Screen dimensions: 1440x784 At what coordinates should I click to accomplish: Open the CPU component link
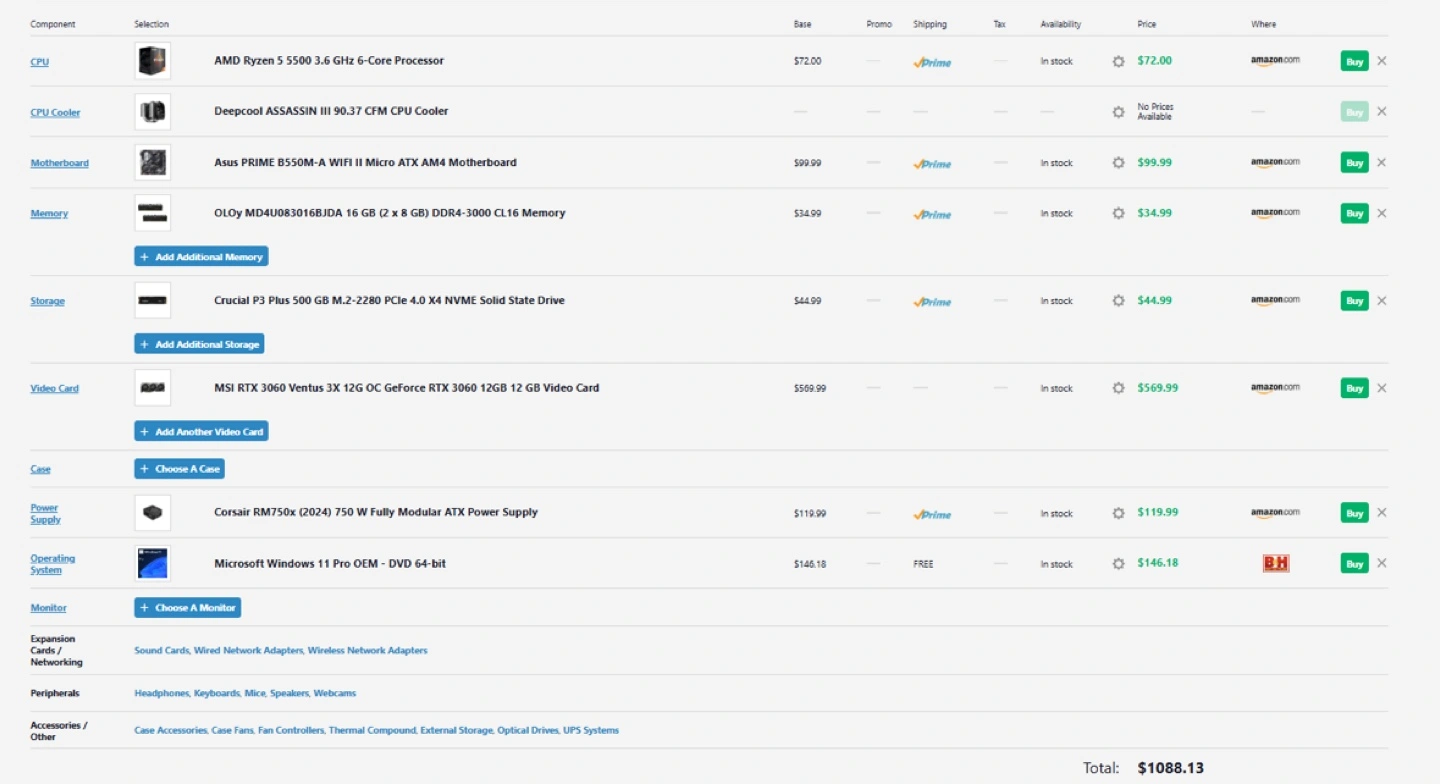pos(39,62)
